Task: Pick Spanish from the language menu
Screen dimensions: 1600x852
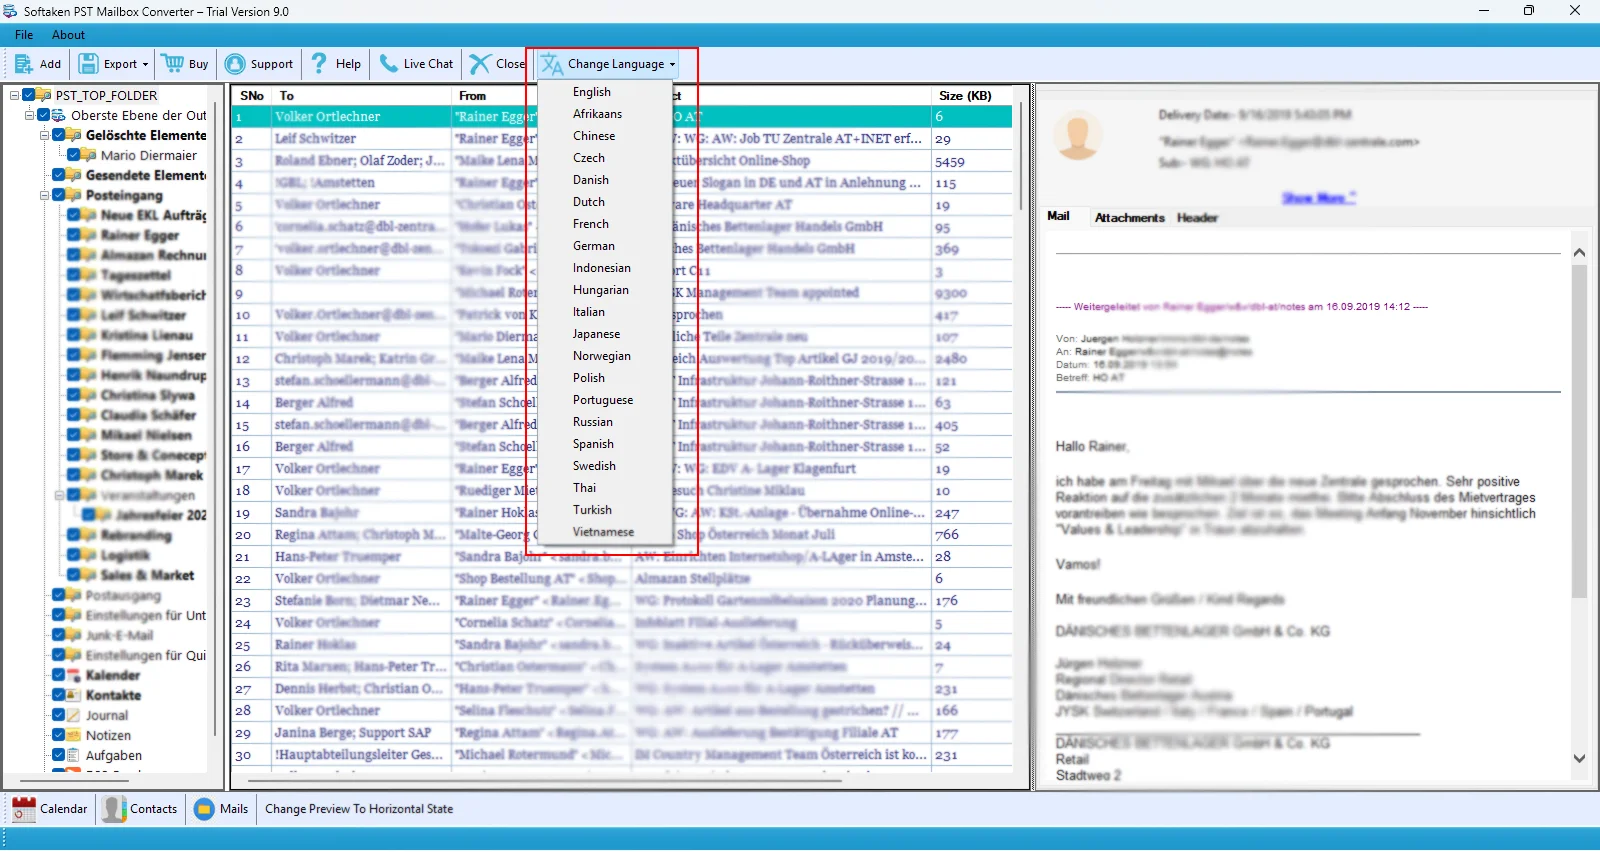Action: pyautogui.click(x=604, y=444)
